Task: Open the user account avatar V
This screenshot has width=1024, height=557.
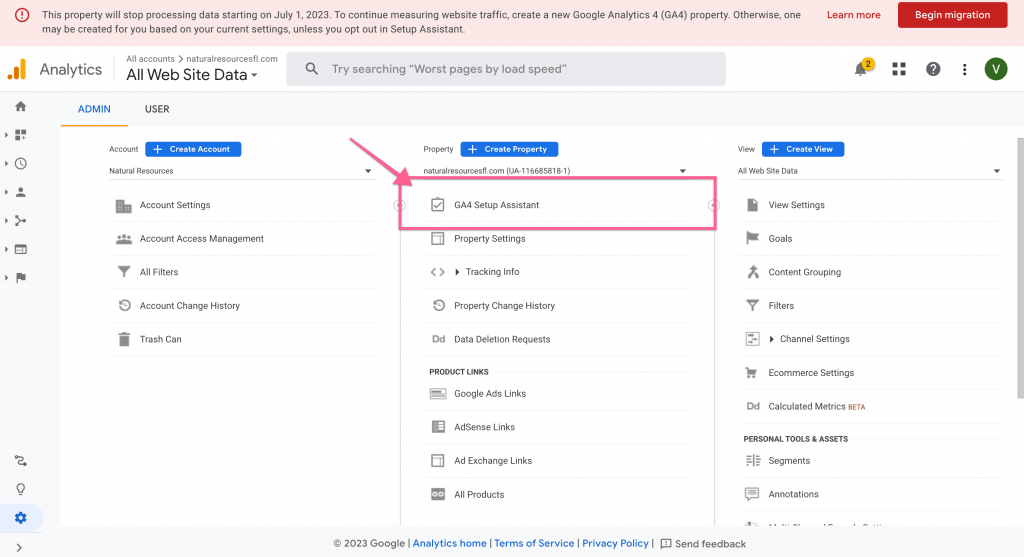Action: coord(996,69)
